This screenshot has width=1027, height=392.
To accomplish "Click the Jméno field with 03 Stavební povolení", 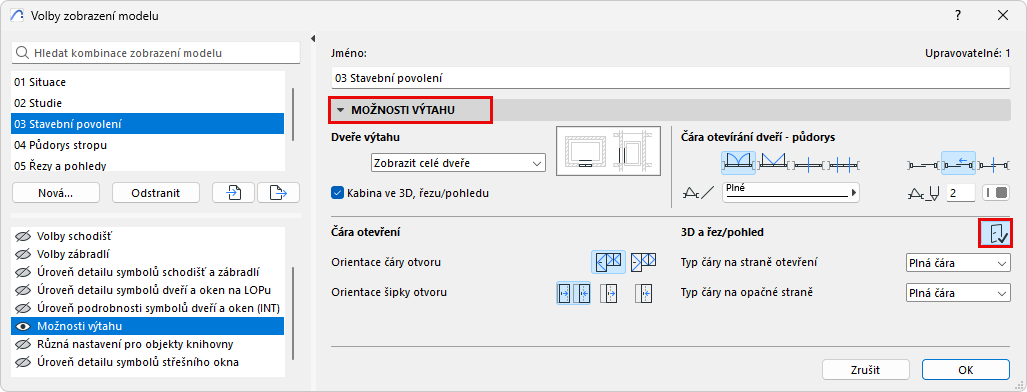I will point(671,78).
